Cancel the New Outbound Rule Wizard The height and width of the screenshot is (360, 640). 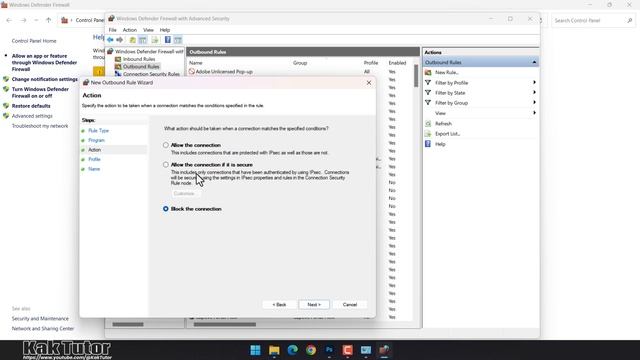pyautogui.click(x=350, y=304)
